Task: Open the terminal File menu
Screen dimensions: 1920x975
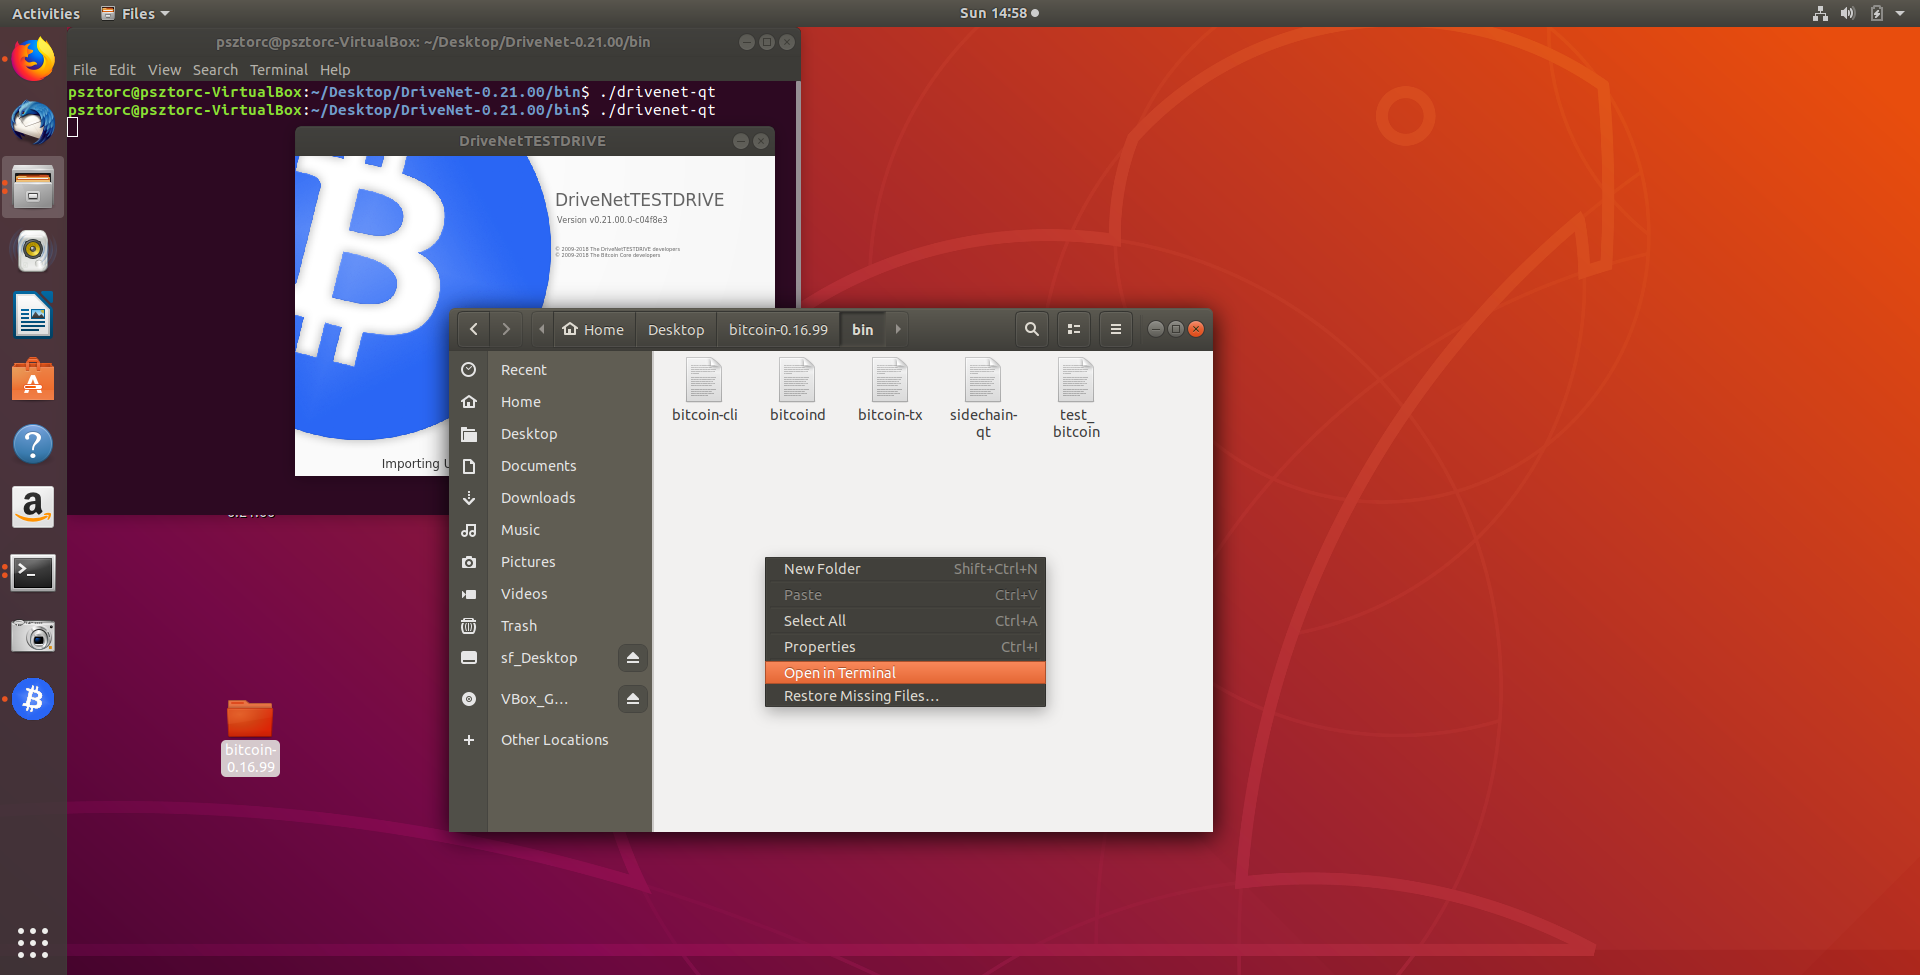Action: 85,70
